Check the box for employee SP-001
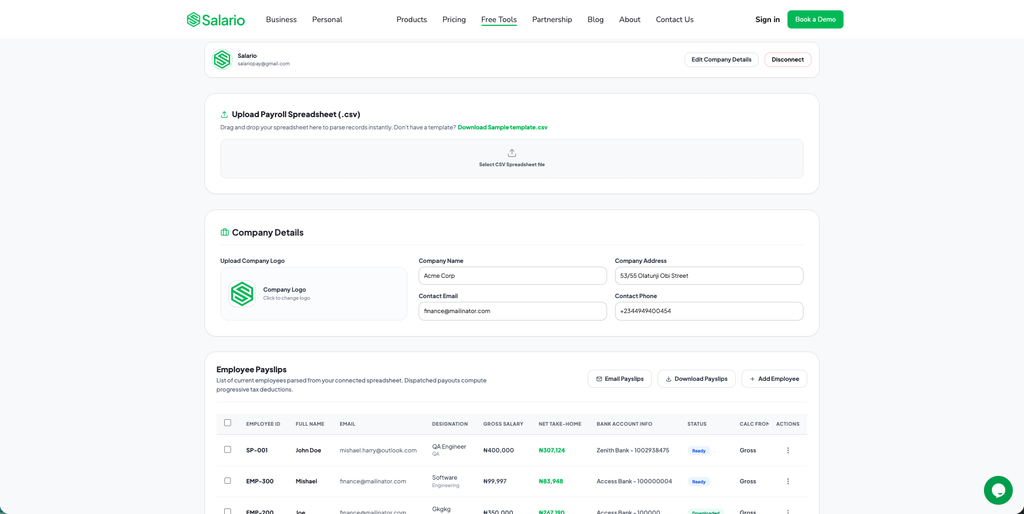Viewport: 1024px width, 514px height. (x=227, y=449)
